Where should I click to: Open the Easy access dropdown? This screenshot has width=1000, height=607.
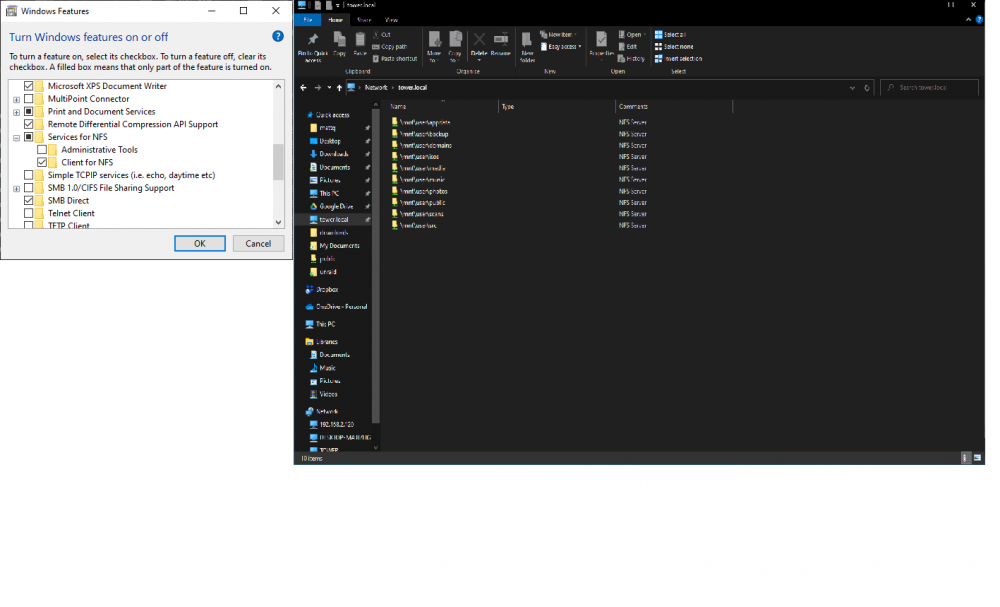tap(561, 47)
